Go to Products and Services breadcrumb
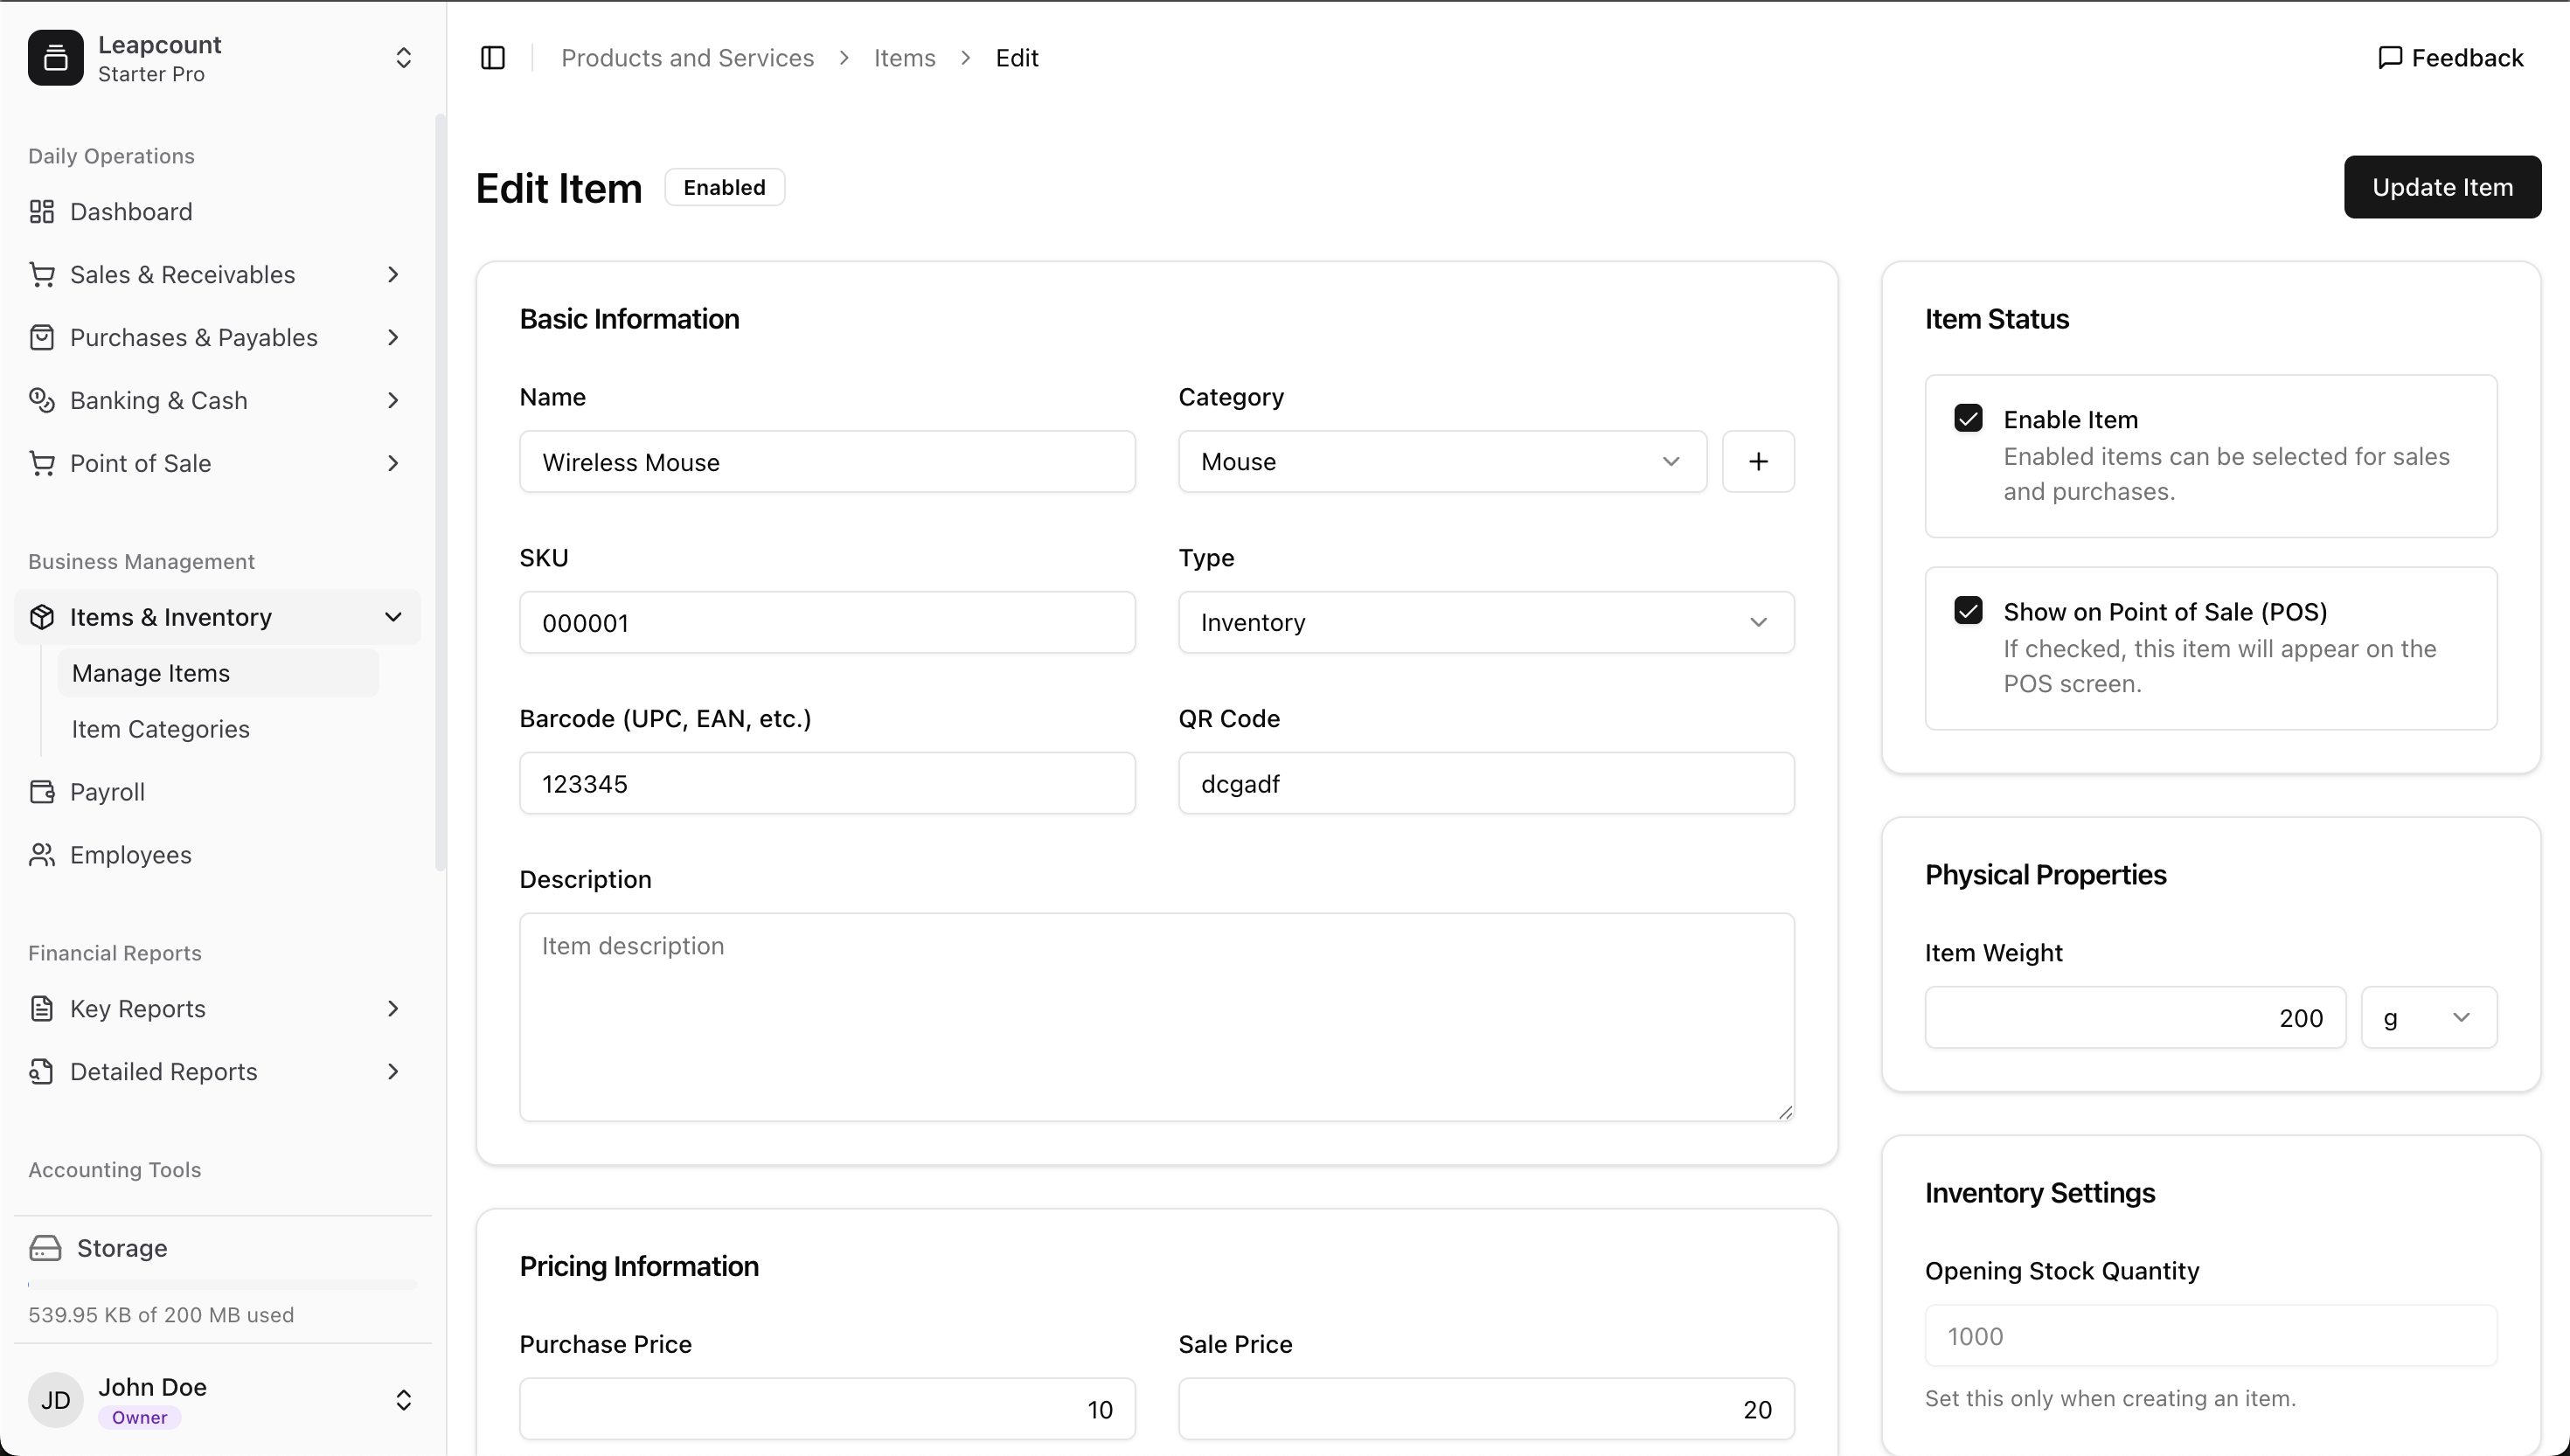2570x1456 pixels. point(687,58)
